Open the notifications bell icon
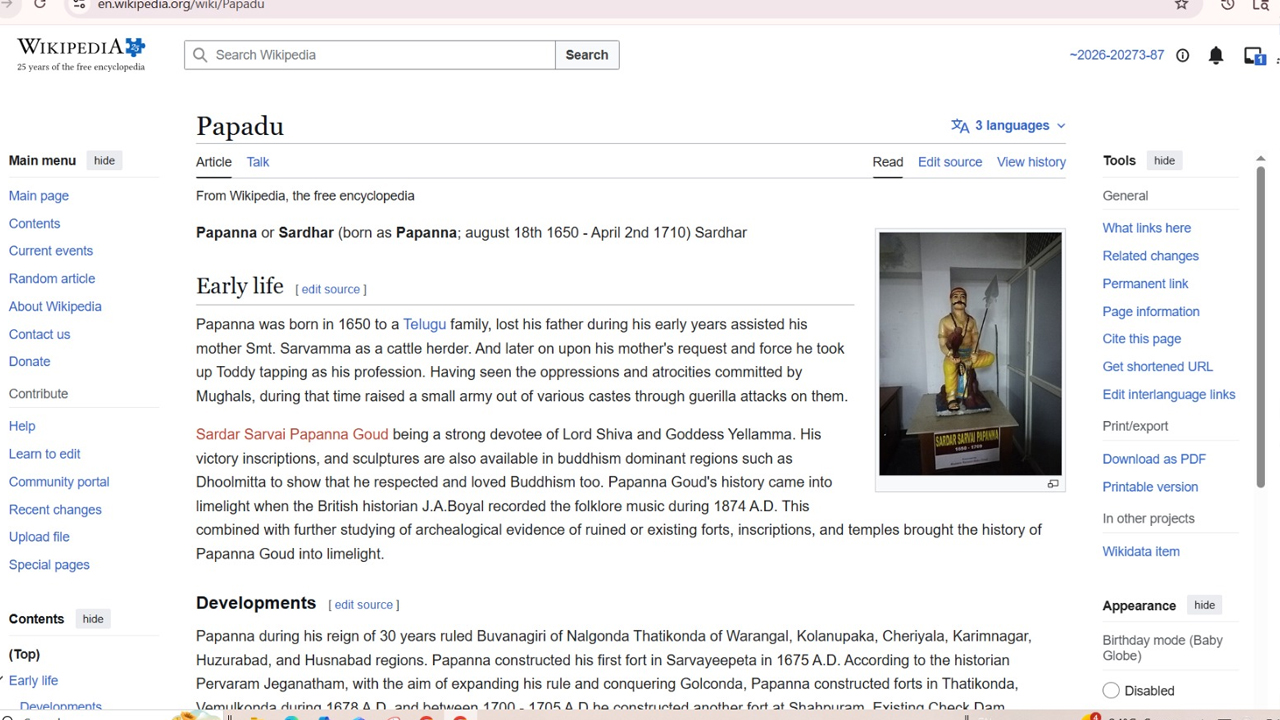The image size is (1280, 720). 1216,56
